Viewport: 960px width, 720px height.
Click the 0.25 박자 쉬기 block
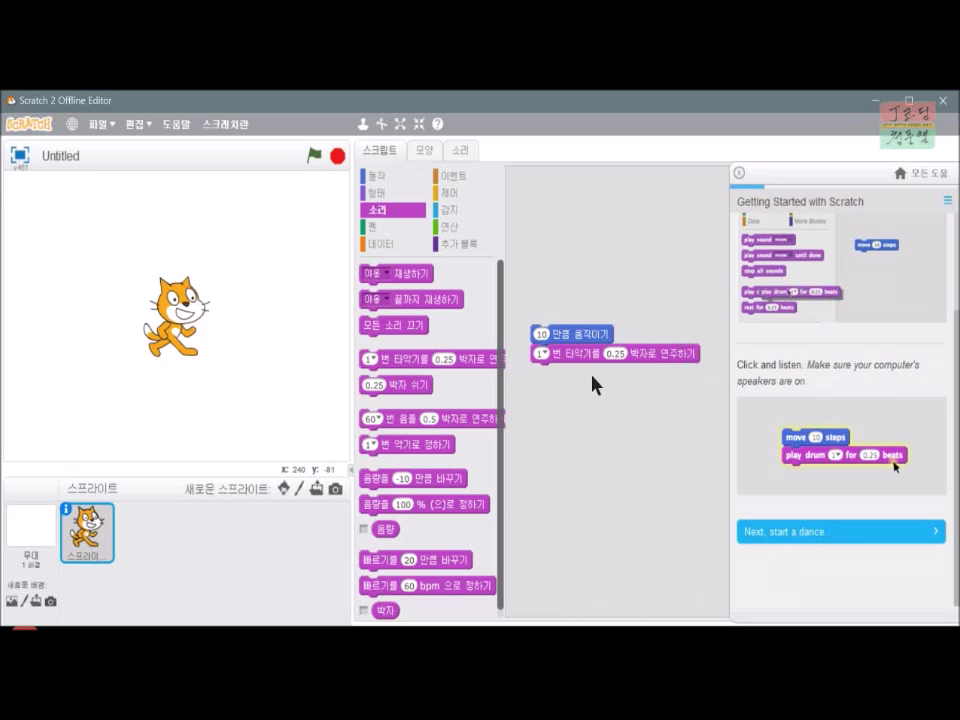click(396, 385)
